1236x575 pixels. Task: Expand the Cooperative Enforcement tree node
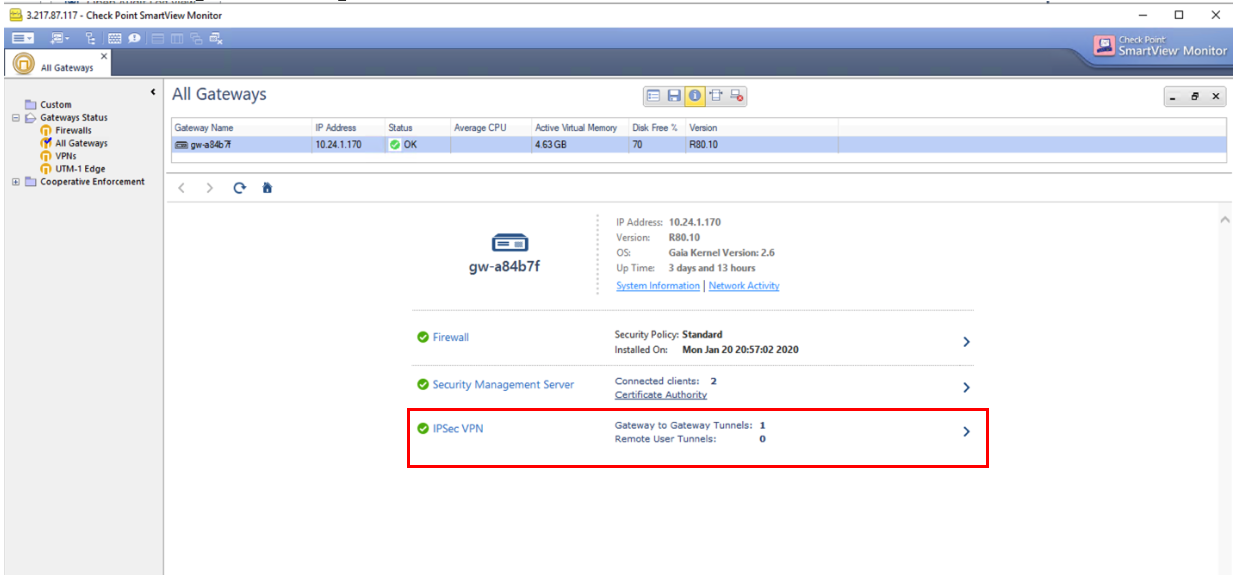(16, 182)
